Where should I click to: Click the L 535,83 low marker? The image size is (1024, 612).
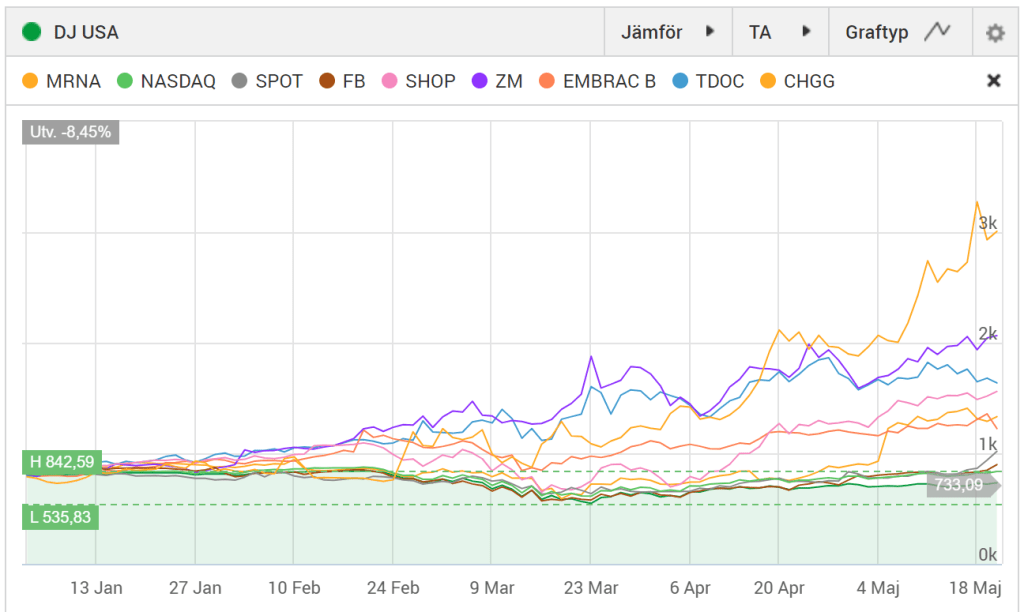60,517
